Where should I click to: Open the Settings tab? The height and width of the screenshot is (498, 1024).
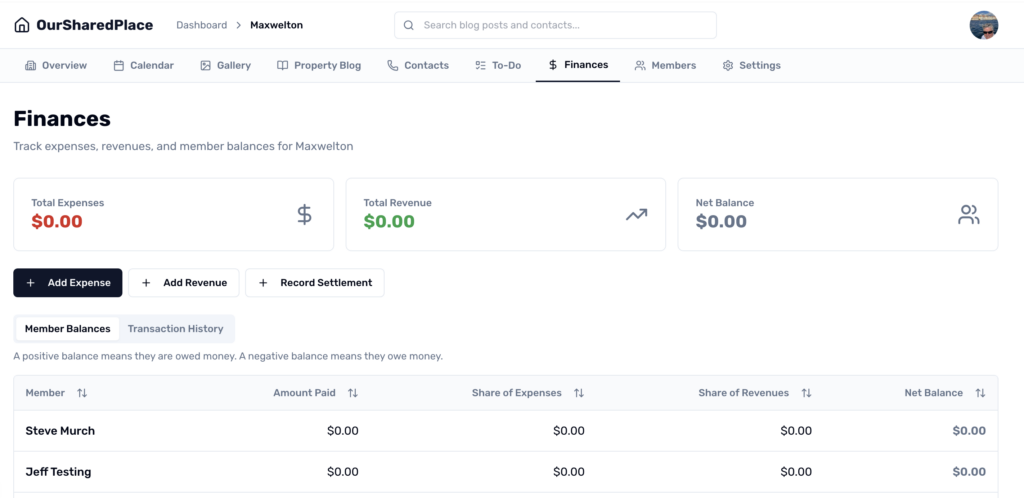[751, 65]
